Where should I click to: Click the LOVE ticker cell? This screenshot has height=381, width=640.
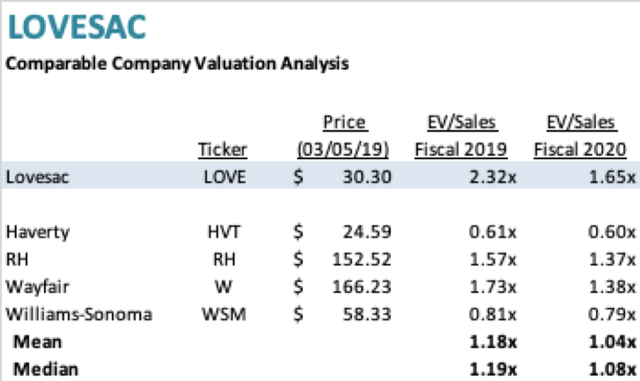[x=225, y=177]
